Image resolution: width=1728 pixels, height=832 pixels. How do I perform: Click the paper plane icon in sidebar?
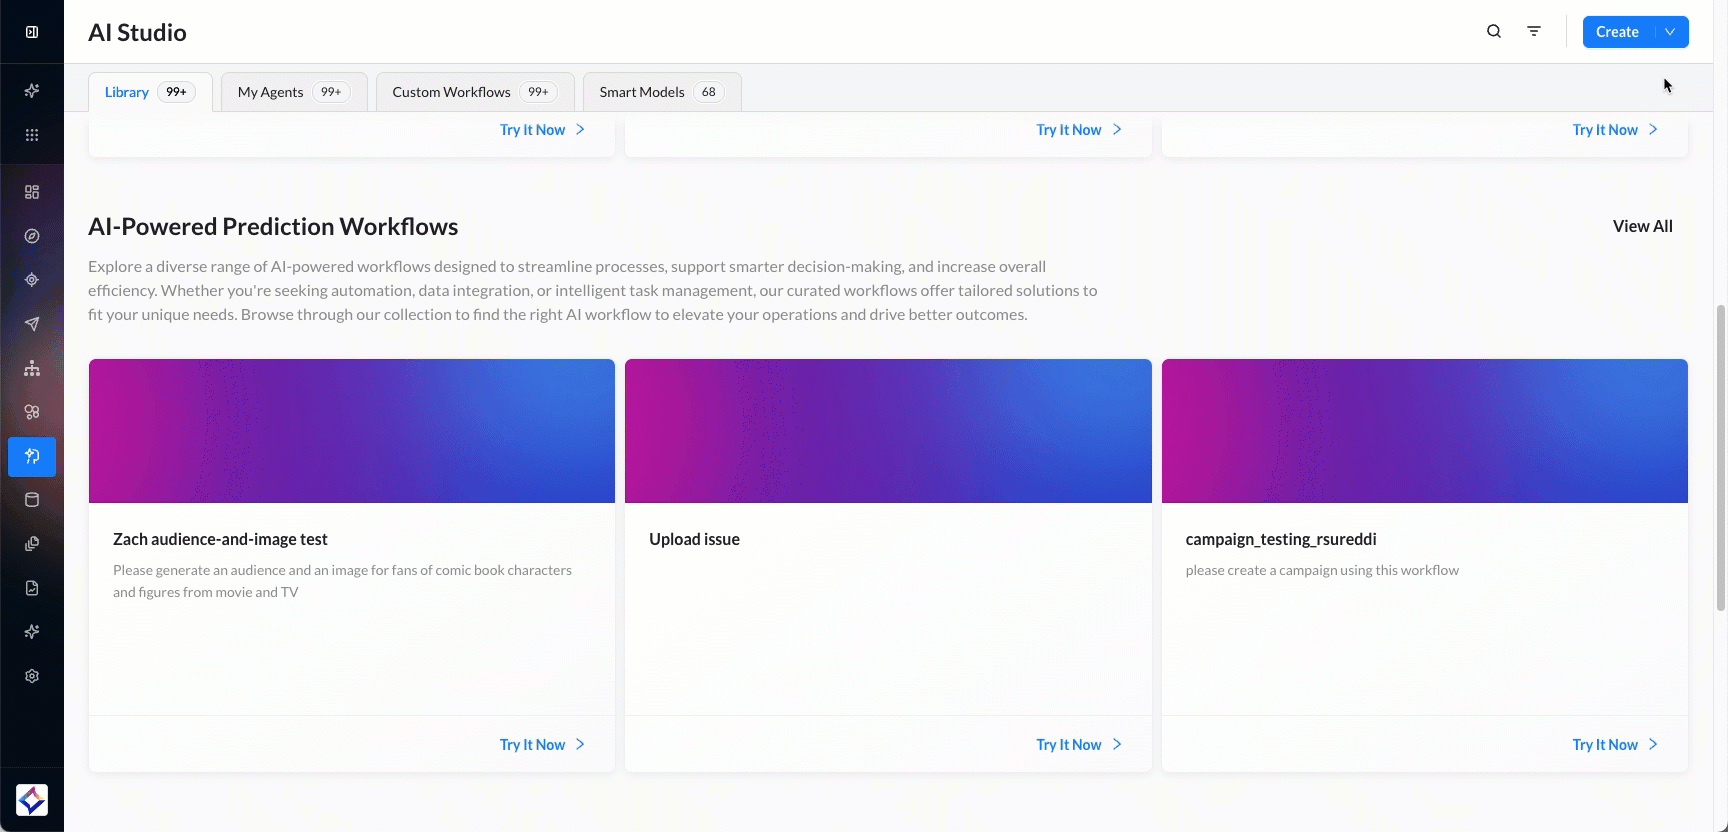[32, 324]
